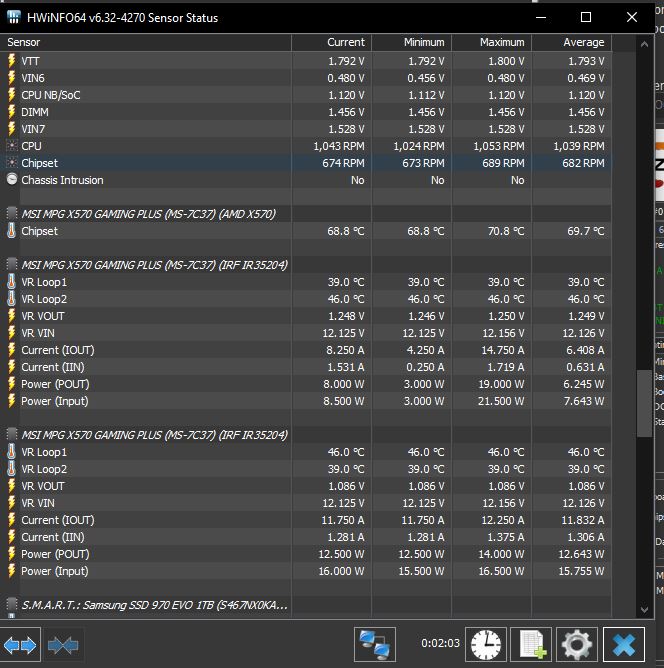Click the CPU fan 1,043 RPM value
This screenshot has height=668, width=664.
pyautogui.click(x=339, y=146)
